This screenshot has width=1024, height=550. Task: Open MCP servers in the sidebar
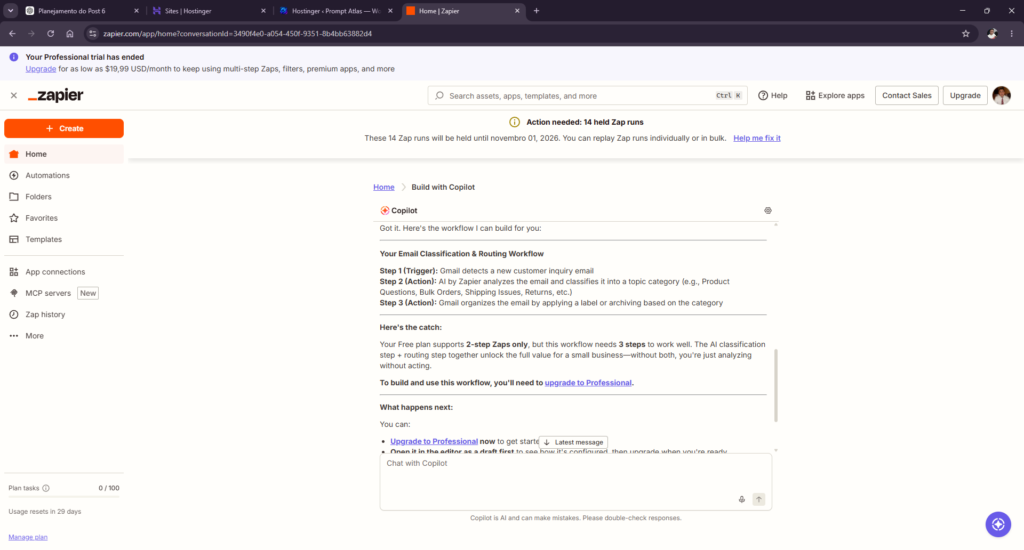pyautogui.click(x=48, y=293)
